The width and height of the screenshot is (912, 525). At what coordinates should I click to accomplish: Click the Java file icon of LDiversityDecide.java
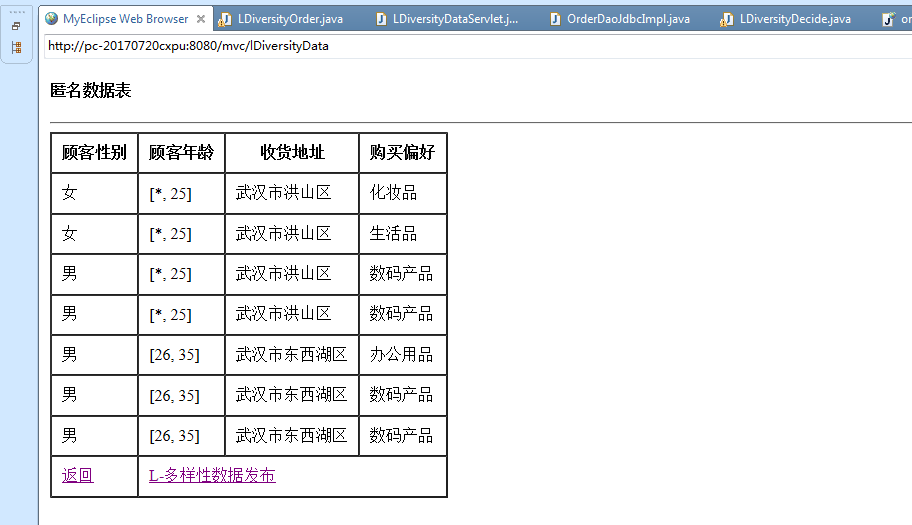pyautogui.click(x=726, y=20)
